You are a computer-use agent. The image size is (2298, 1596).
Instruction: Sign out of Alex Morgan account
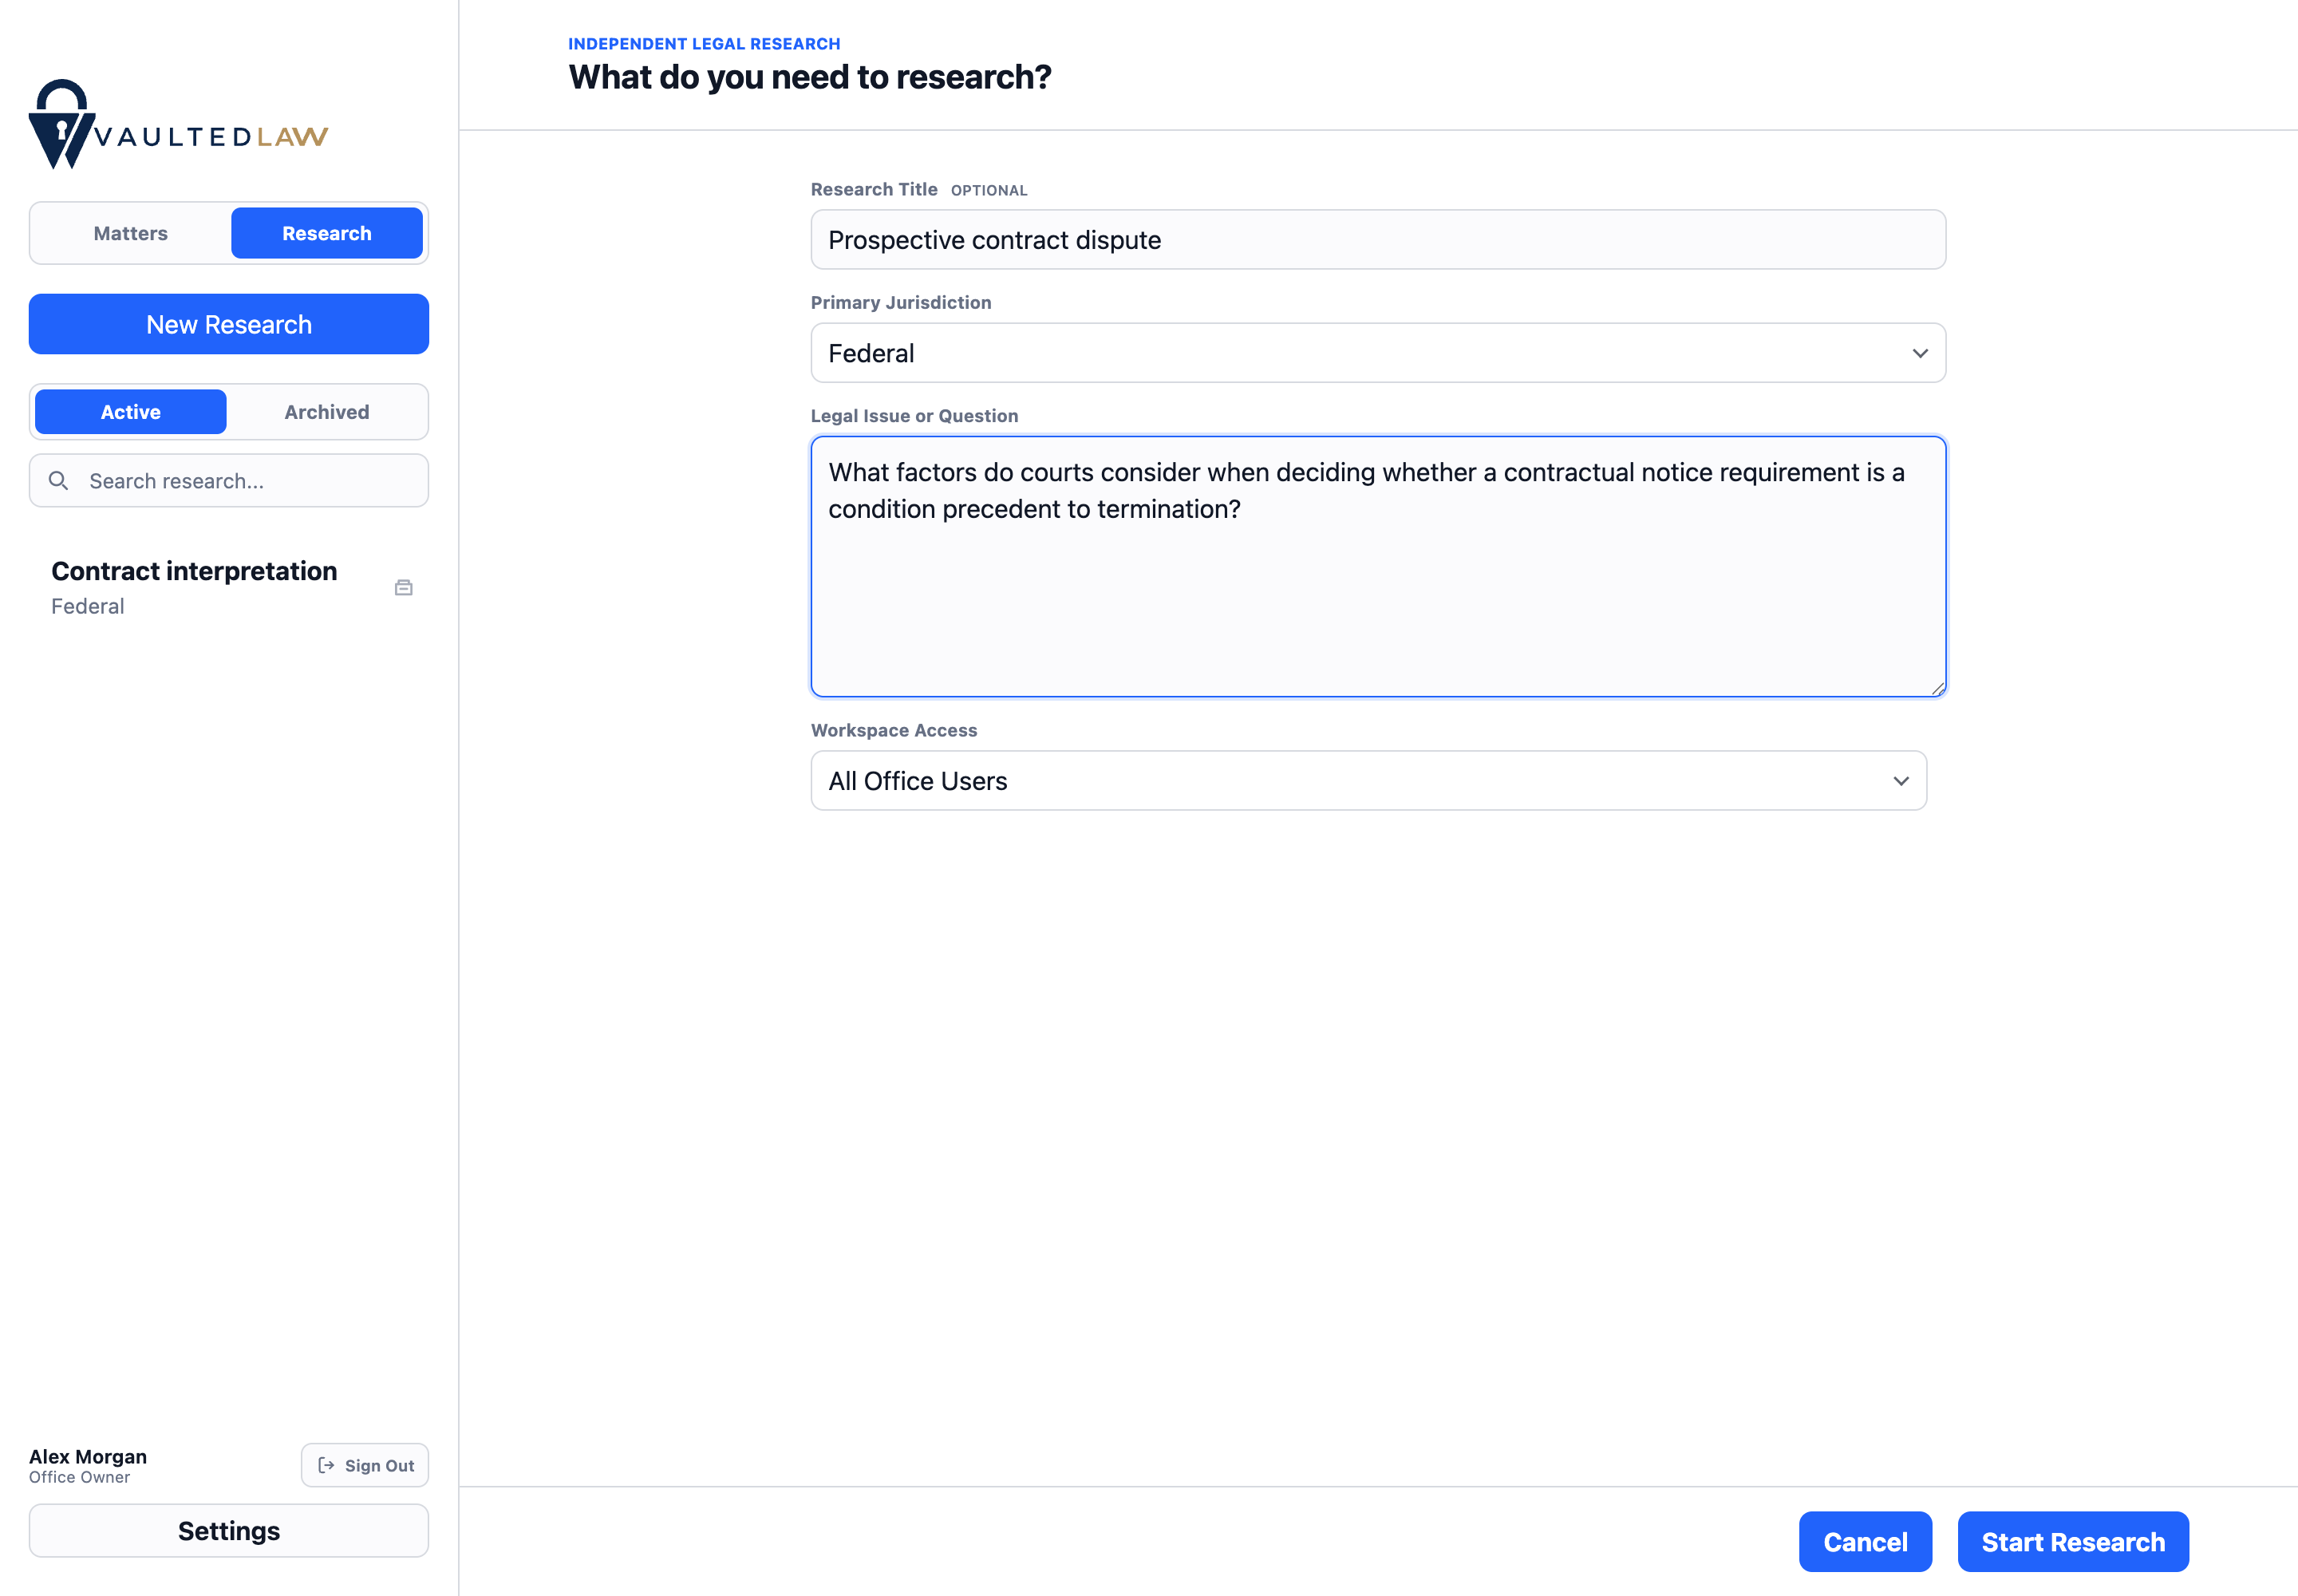click(365, 1465)
